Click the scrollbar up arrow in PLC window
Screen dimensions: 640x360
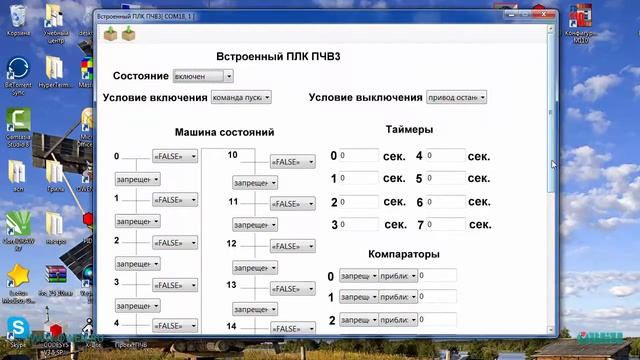pyautogui.click(x=550, y=29)
